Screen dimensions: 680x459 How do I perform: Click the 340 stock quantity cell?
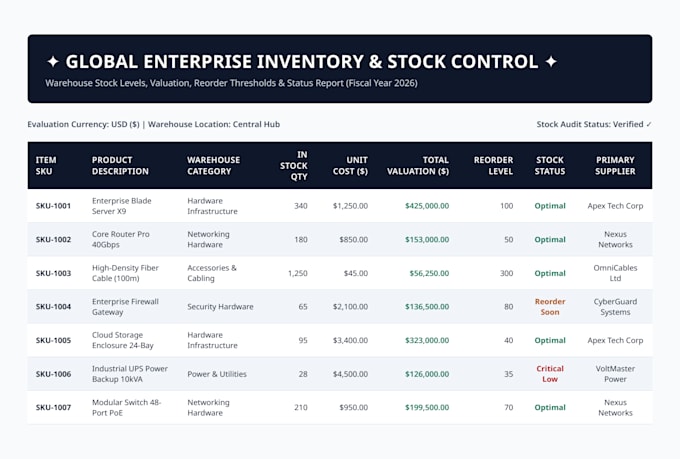coord(301,206)
